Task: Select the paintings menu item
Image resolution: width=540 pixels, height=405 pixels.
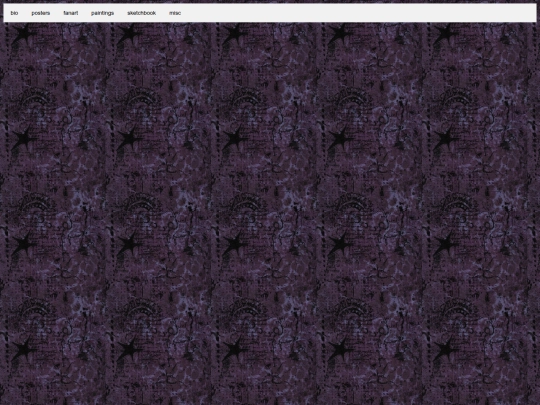Action: [102, 13]
